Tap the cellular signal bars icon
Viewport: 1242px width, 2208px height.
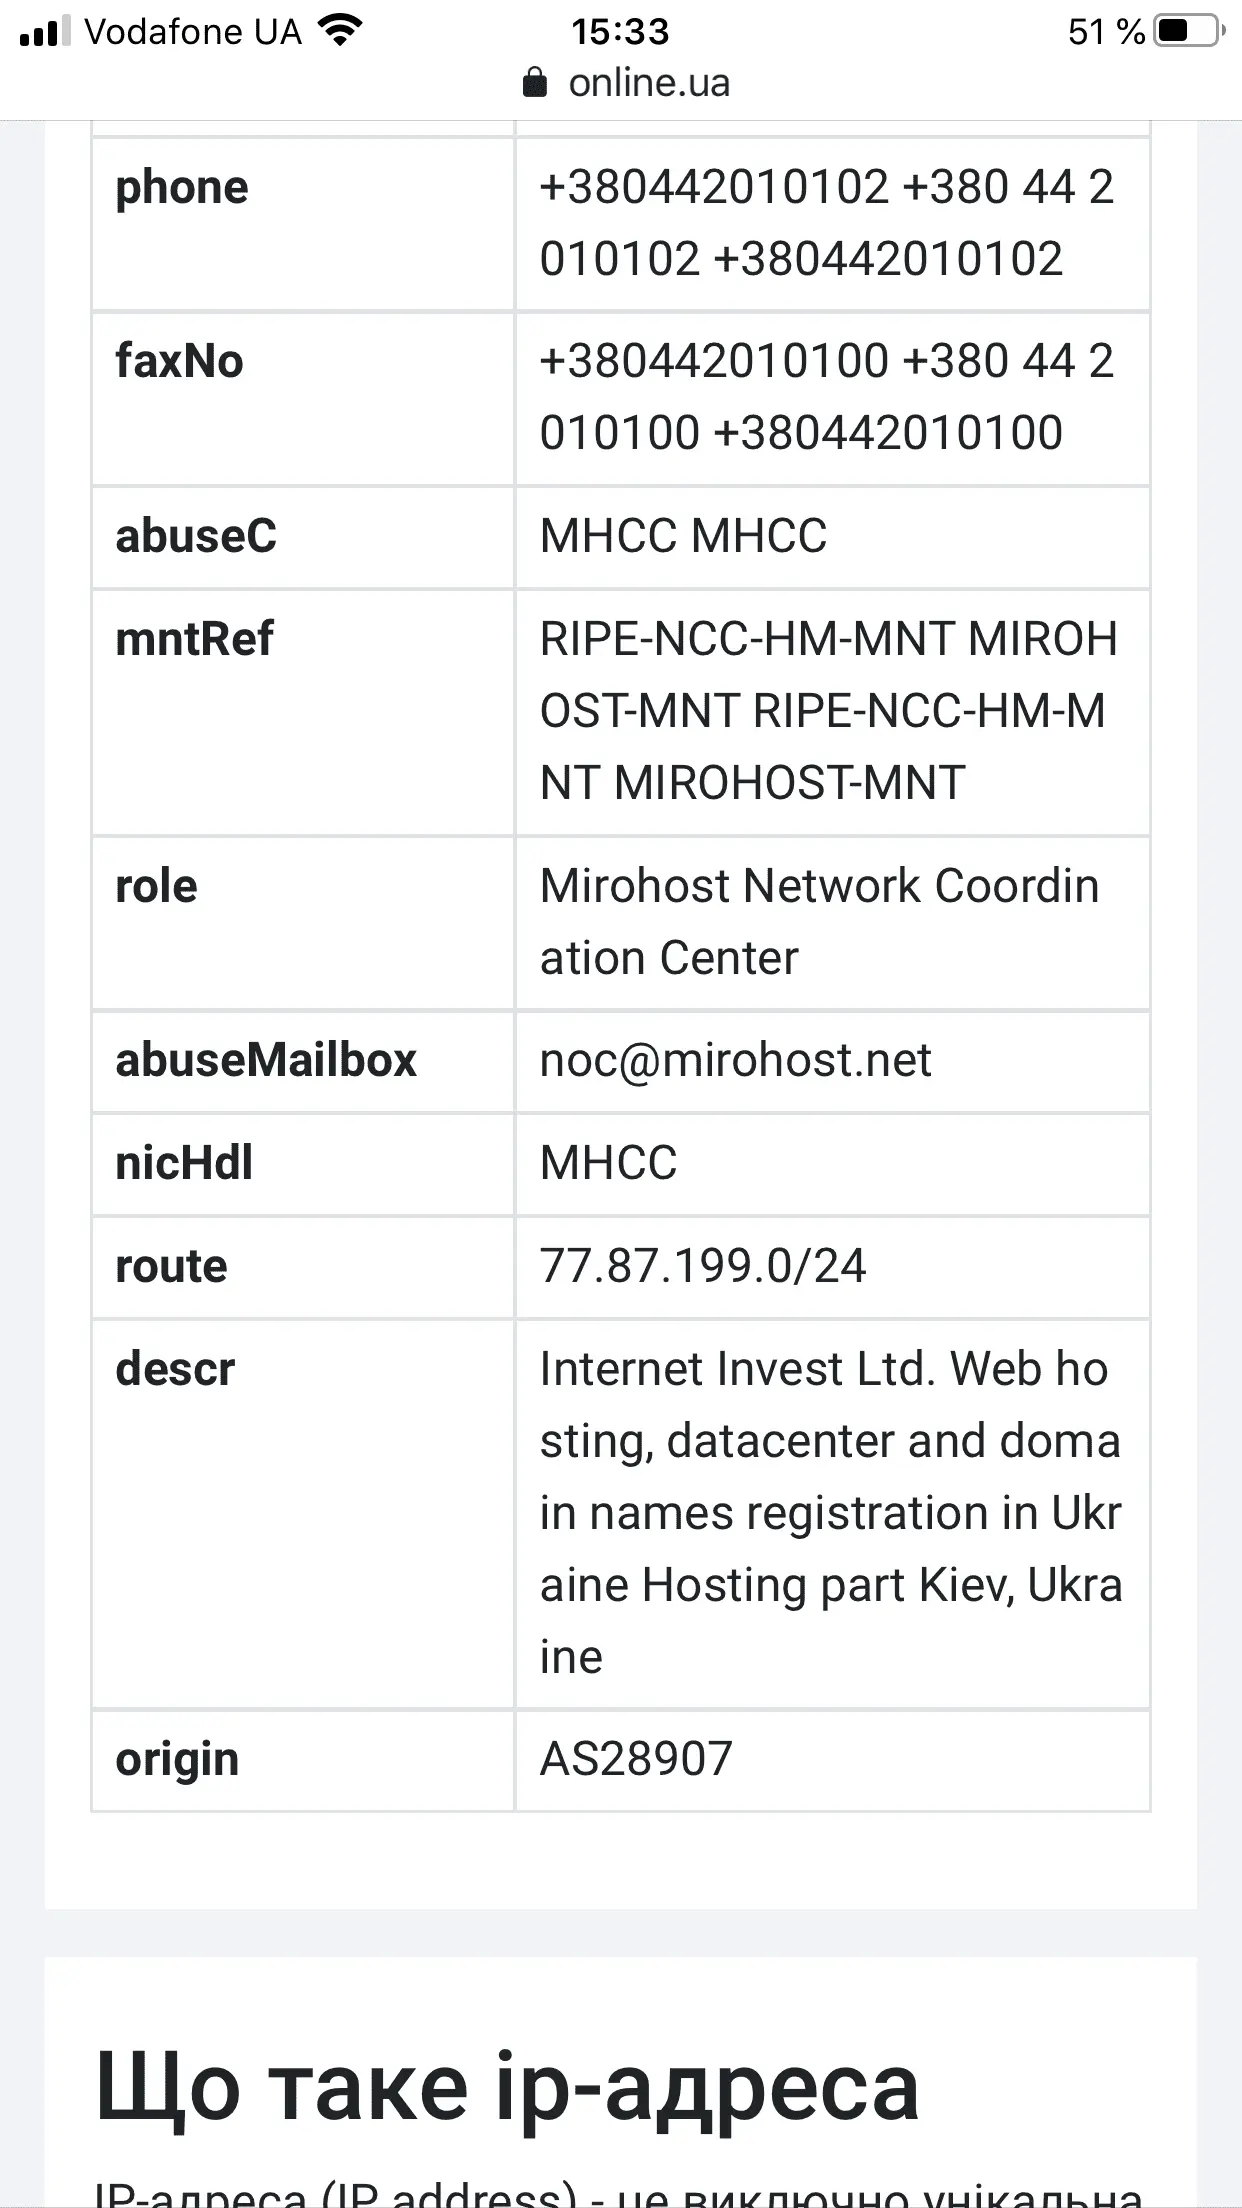tap(45, 32)
